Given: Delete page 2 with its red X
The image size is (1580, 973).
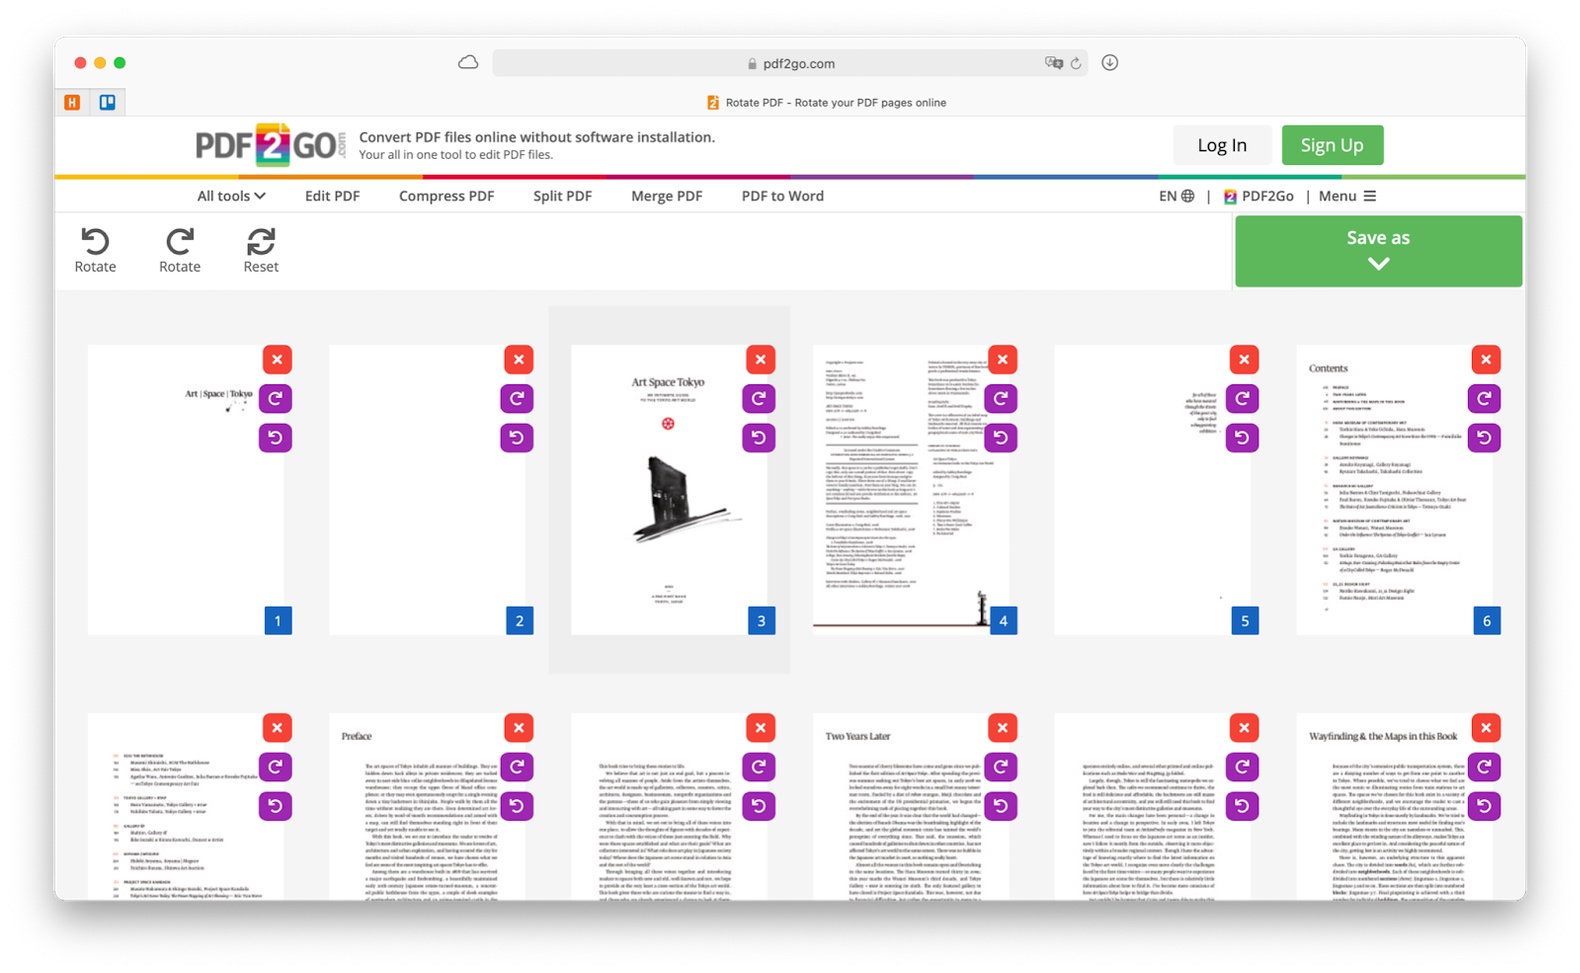Looking at the screenshot, I should tap(519, 359).
